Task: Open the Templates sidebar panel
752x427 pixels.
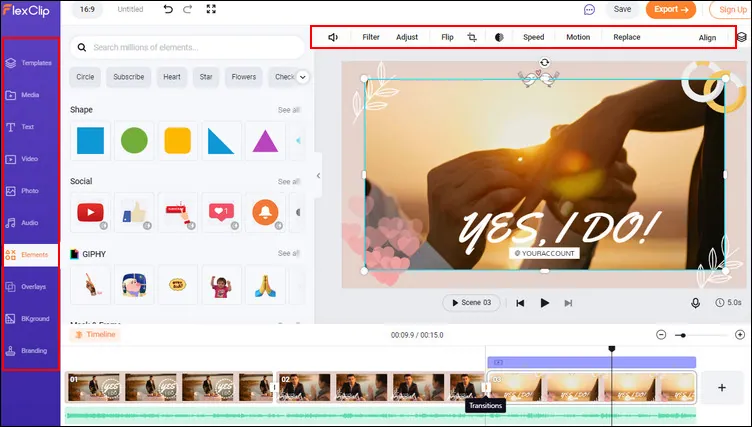Action: 30,63
